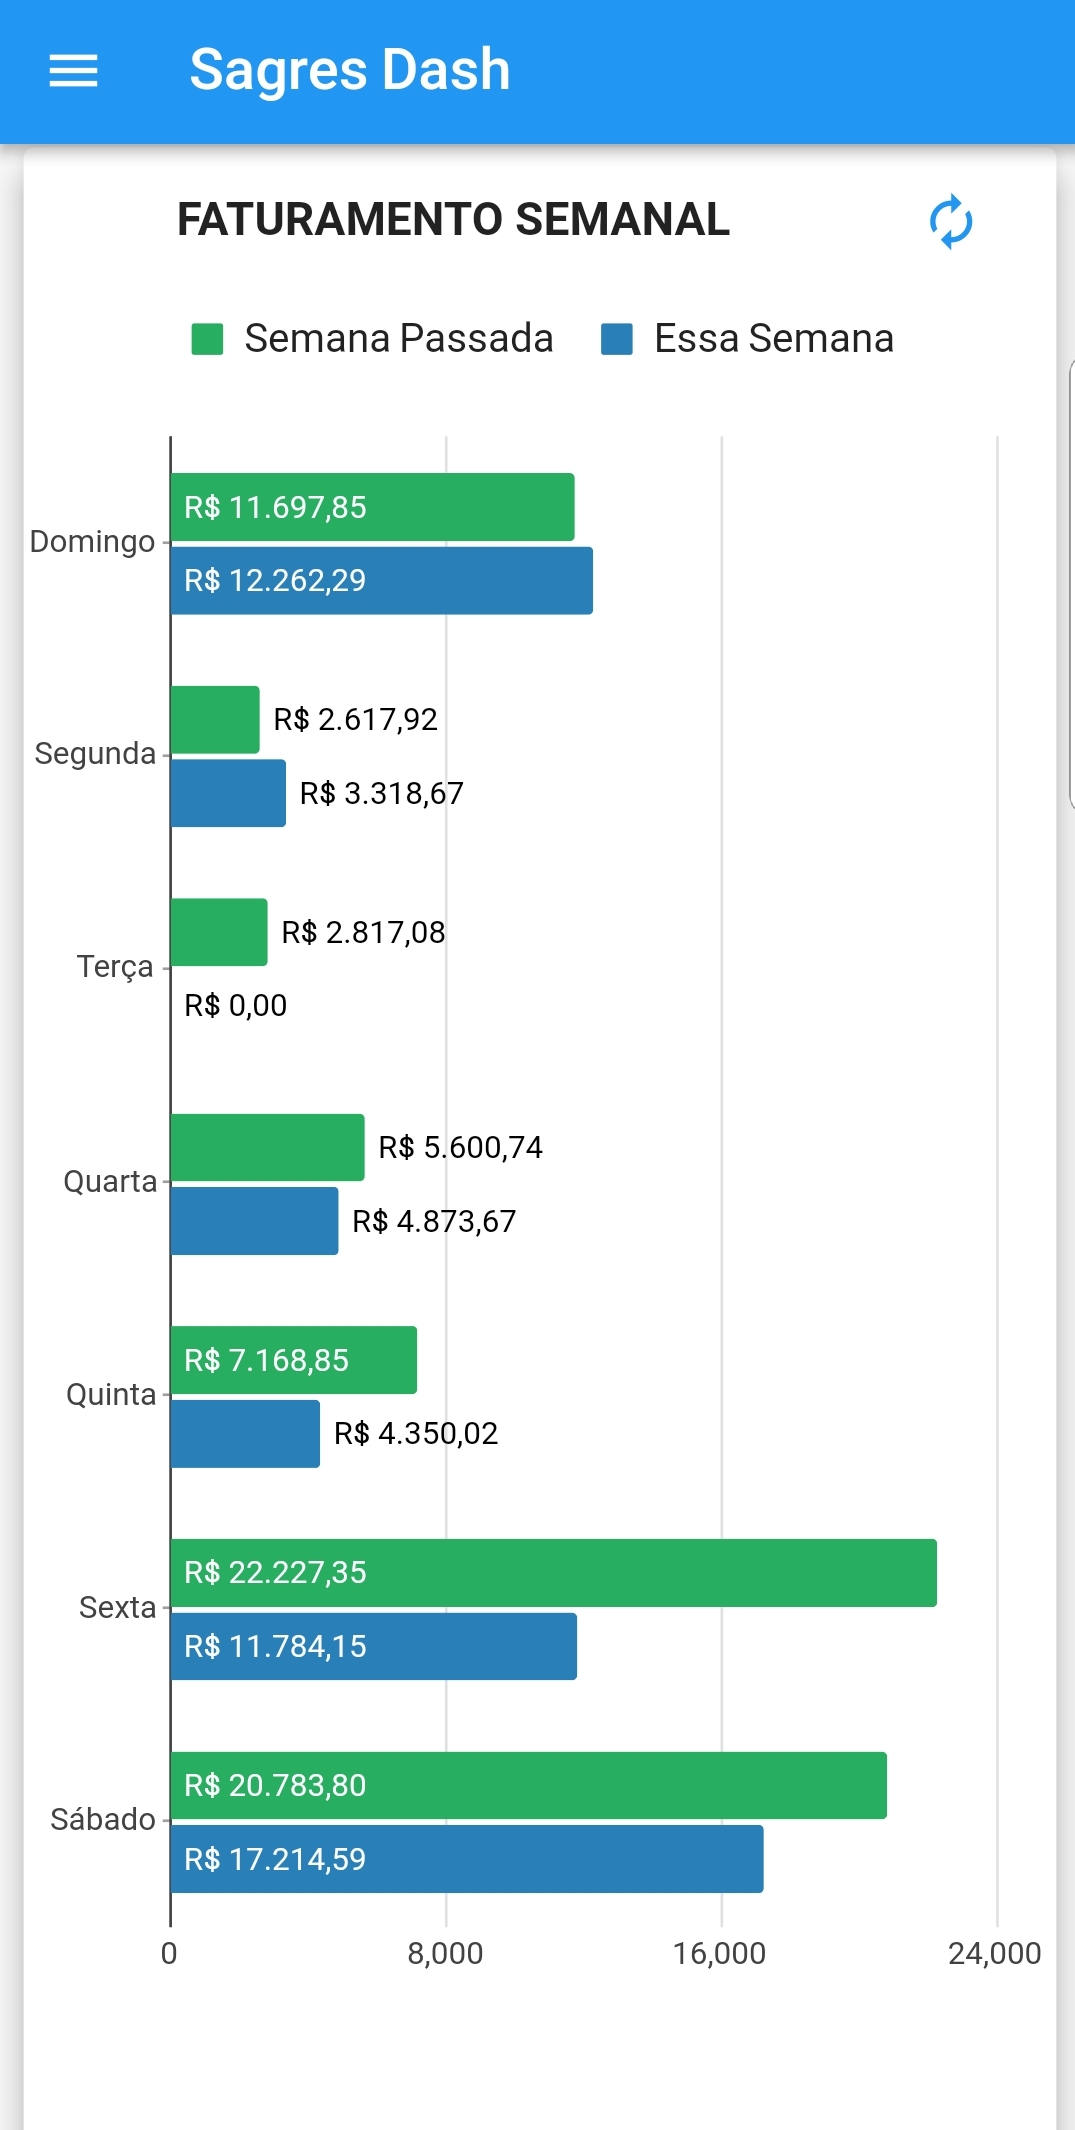Tap Quinta's blue bar for this week
The height and width of the screenshot is (2130, 1075).
coord(245,1434)
